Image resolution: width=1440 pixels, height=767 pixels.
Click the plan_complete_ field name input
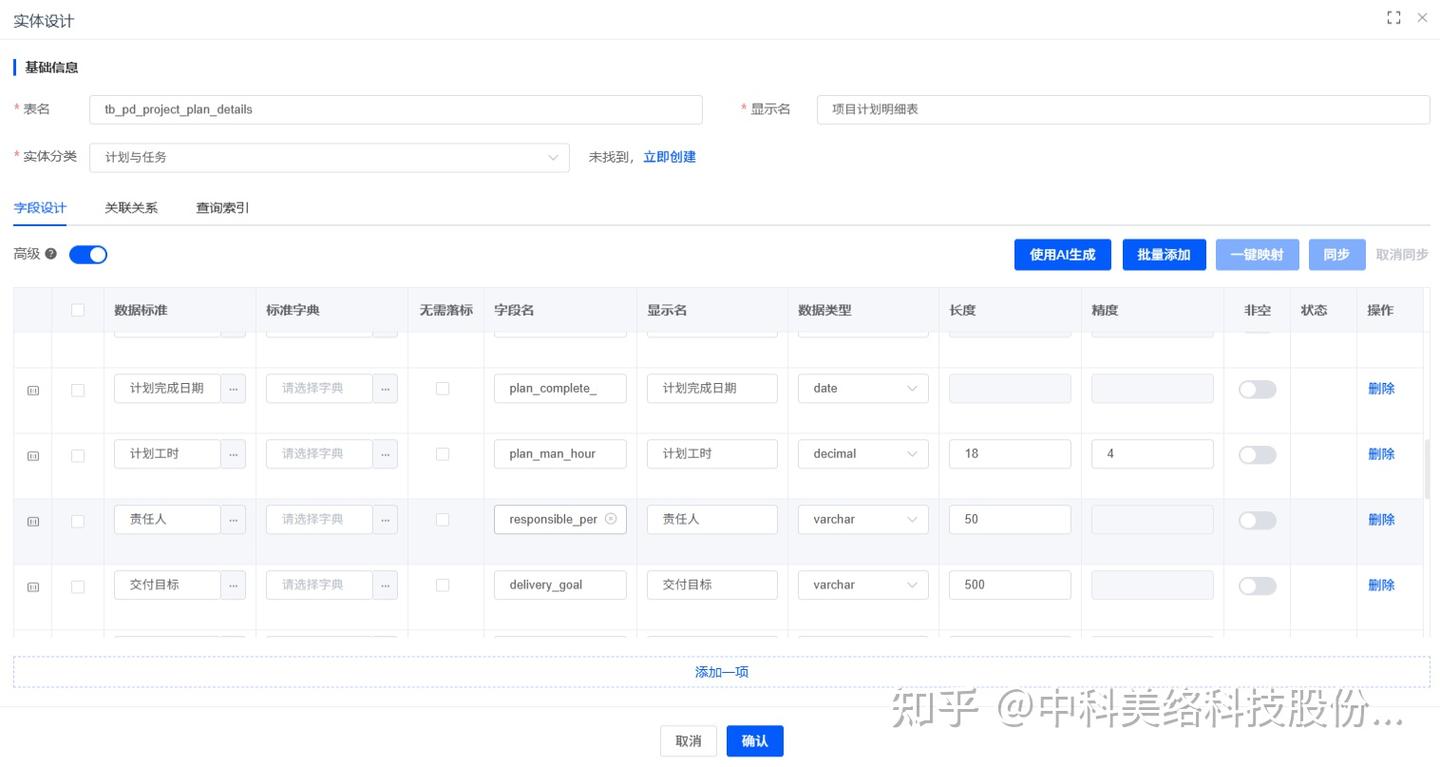pyautogui.click(x=560, y=388)
